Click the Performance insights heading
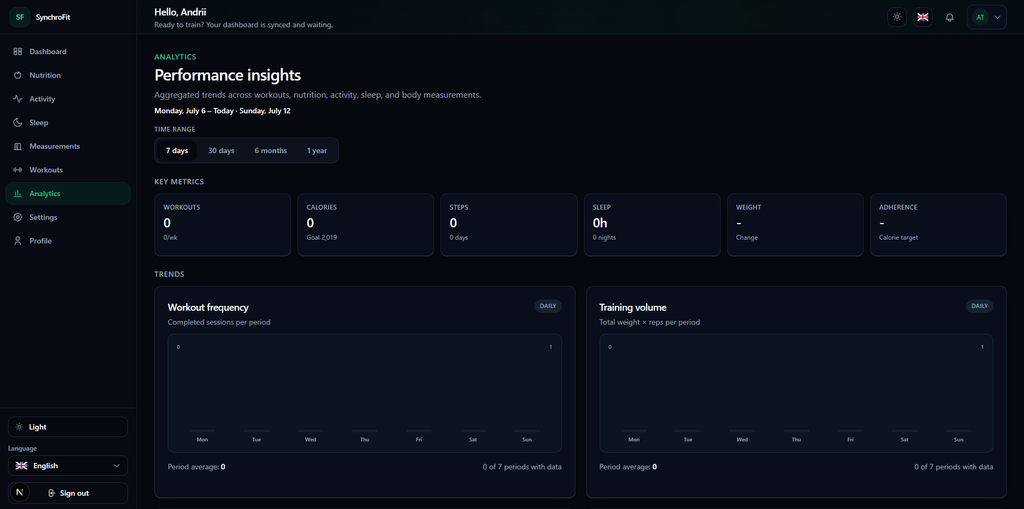Image resolution: width=1024 pixels, height=509 pixels. 227,75
